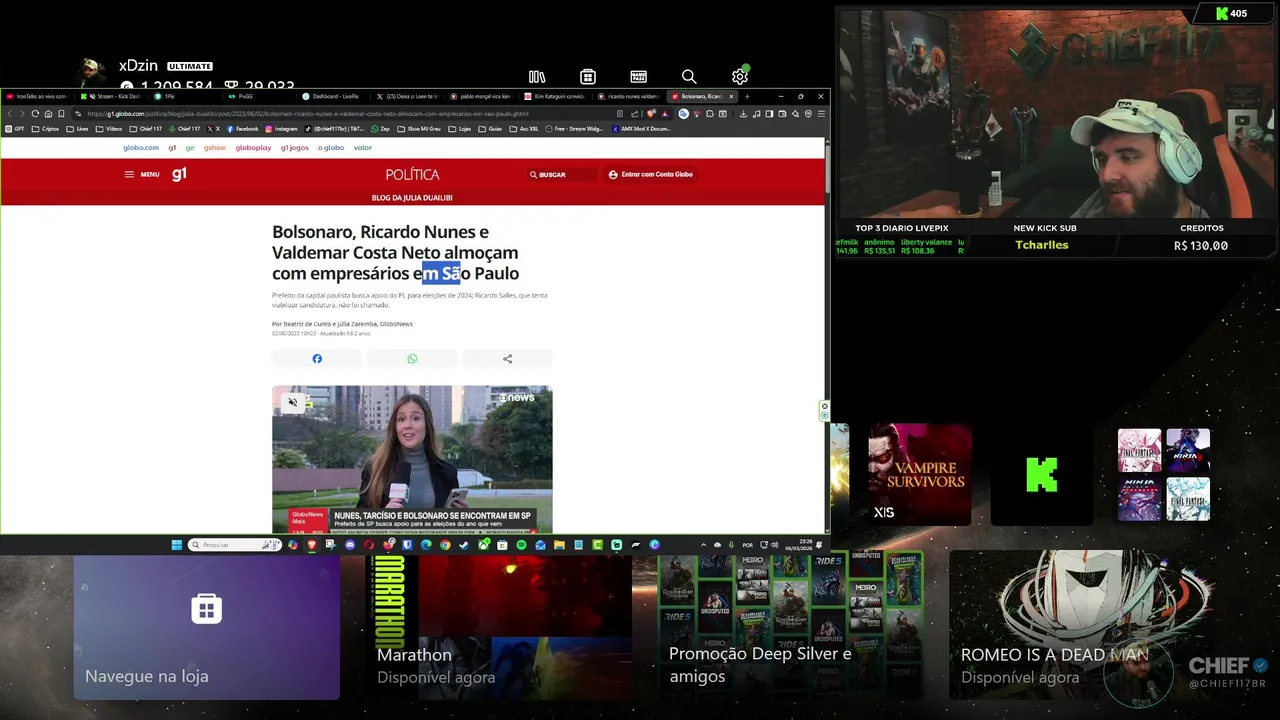The height and width of the screenshot is (720, 1280).
Task: Expand the taskbar hidden icons chevron
Action: point(703,545)
